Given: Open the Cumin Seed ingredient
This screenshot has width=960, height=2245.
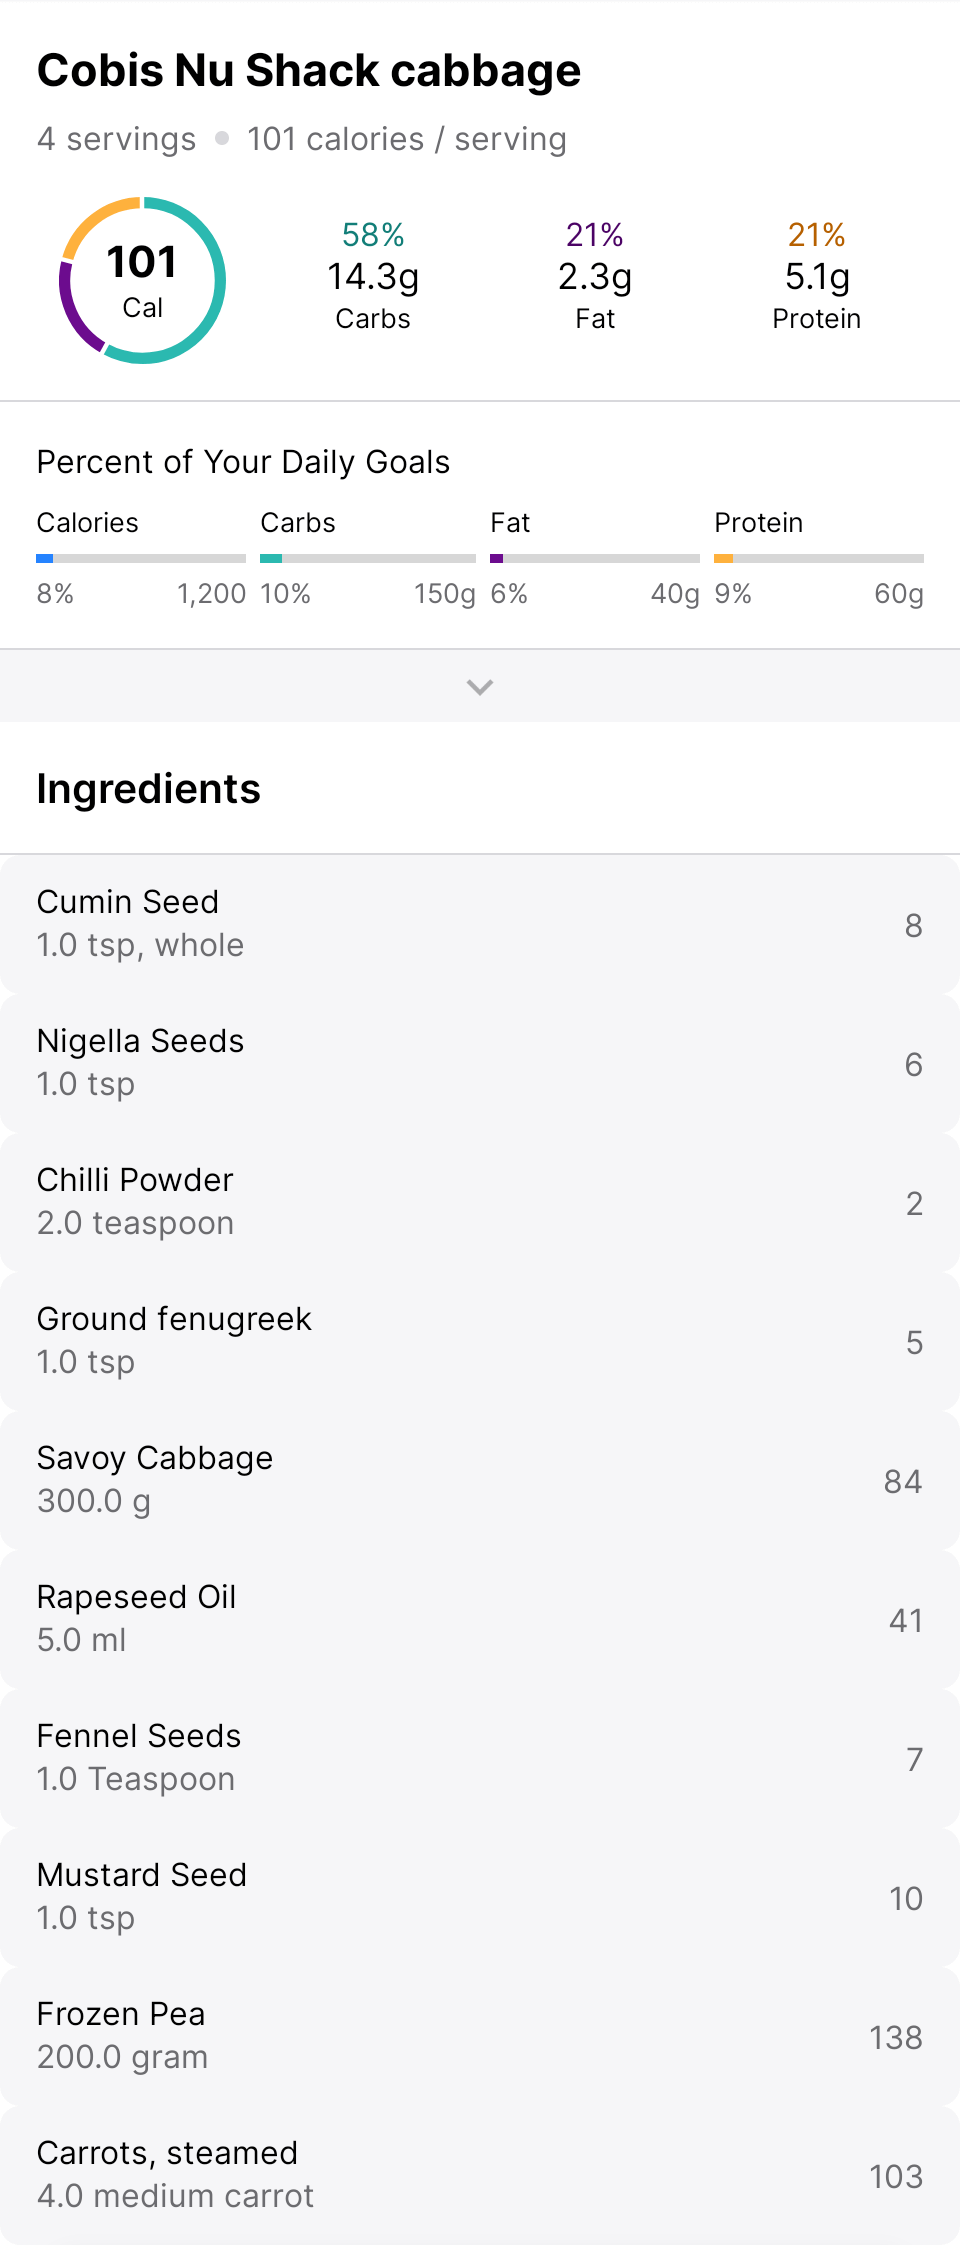Looking at the screenshot, I should (480, 924).
